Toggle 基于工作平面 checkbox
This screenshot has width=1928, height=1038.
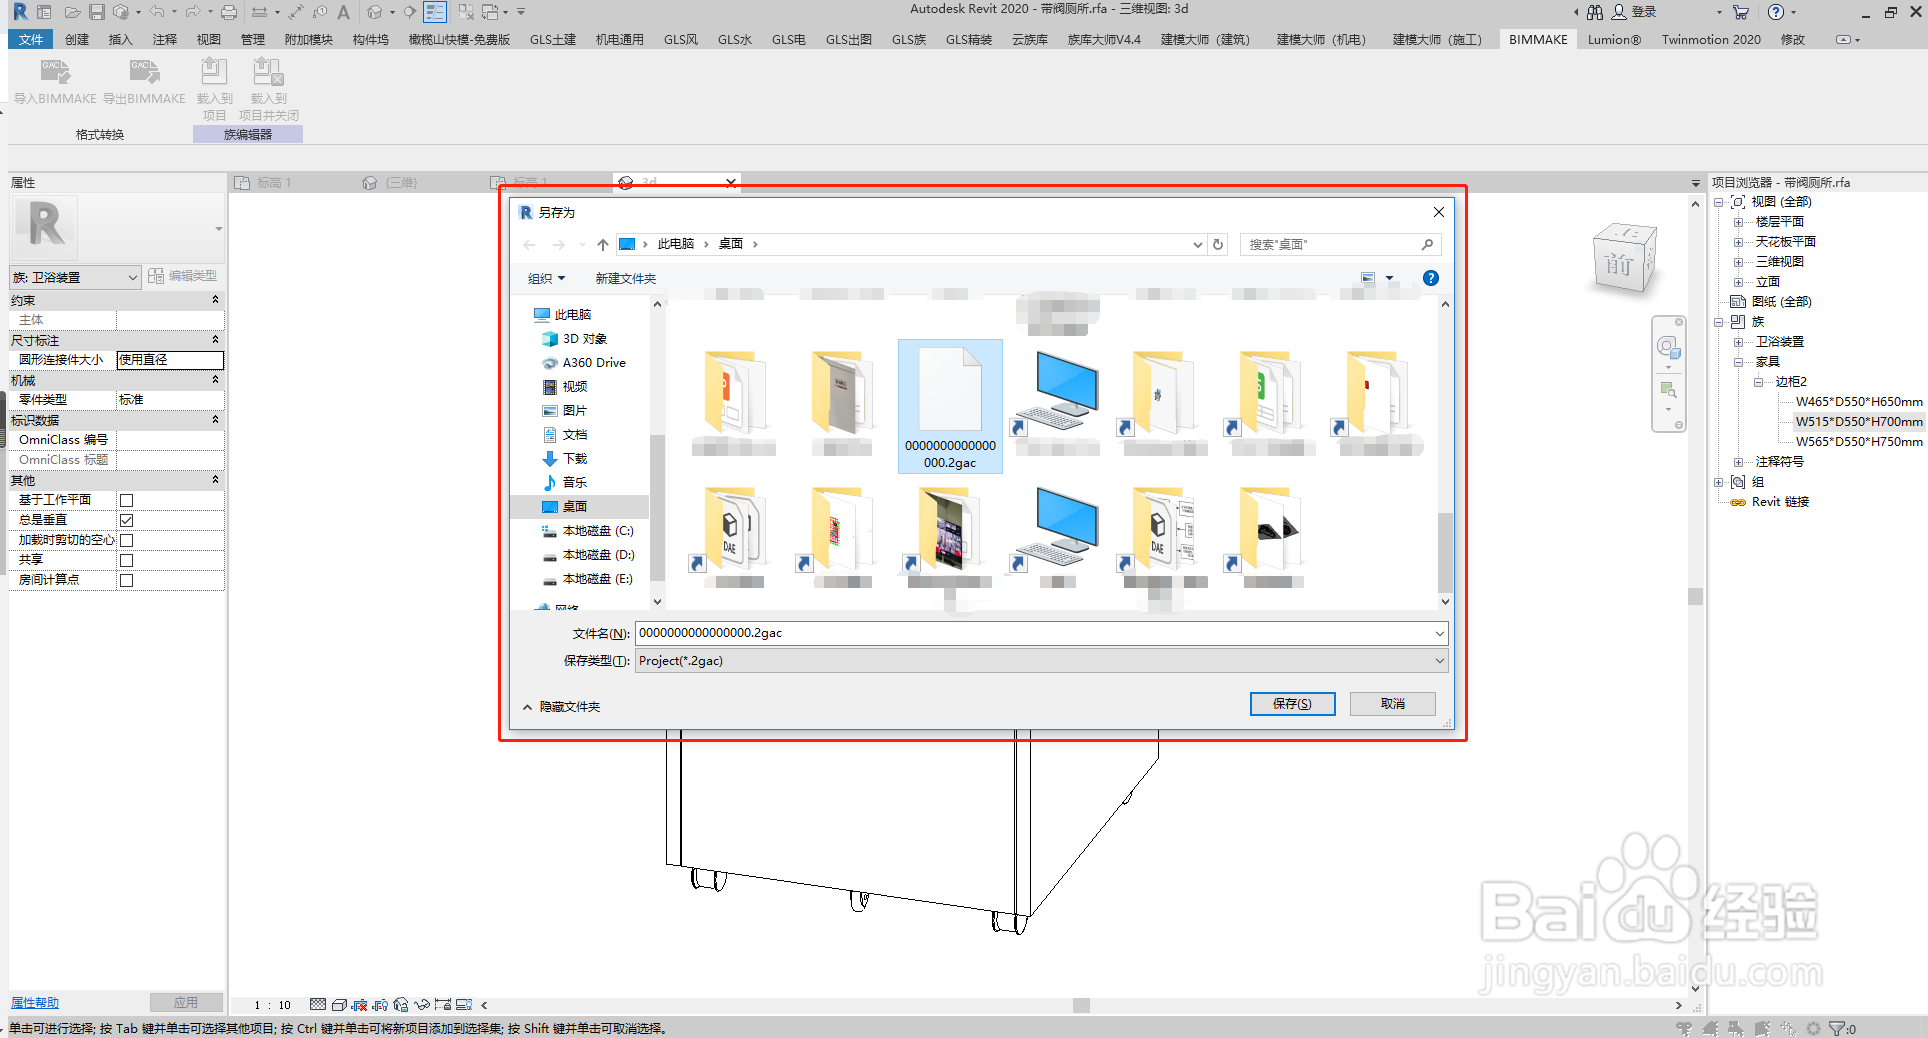126,500
